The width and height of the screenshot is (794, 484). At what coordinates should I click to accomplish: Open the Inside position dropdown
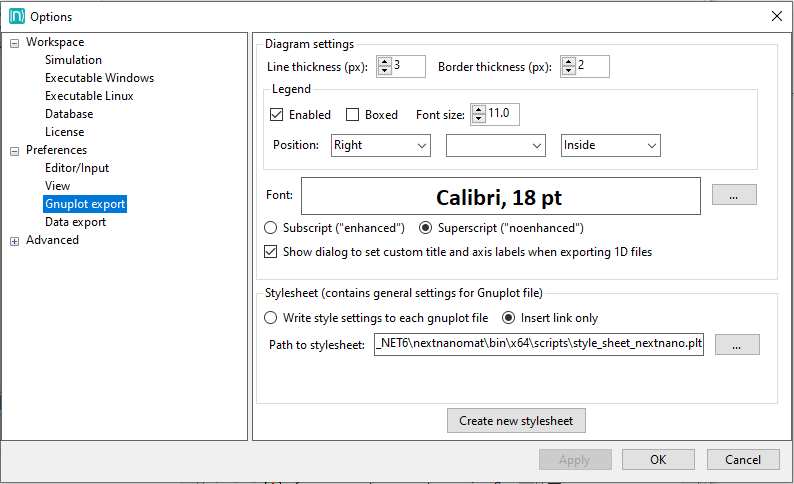[x=610, y=146]
